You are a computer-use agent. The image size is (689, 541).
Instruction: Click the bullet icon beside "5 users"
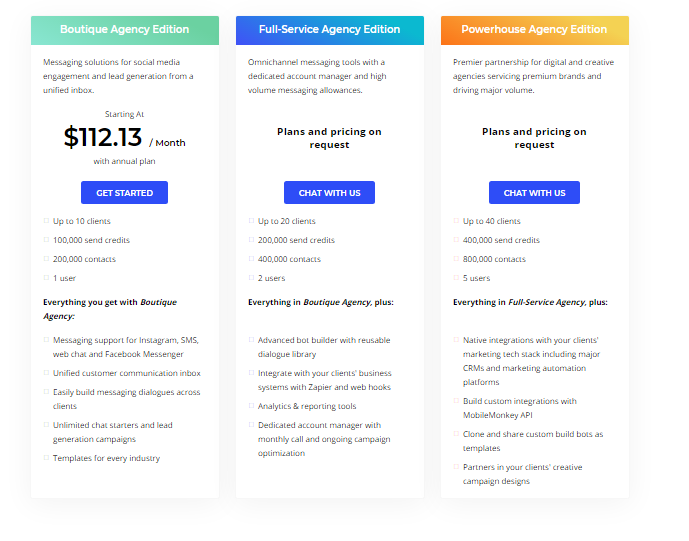point(456,278)
